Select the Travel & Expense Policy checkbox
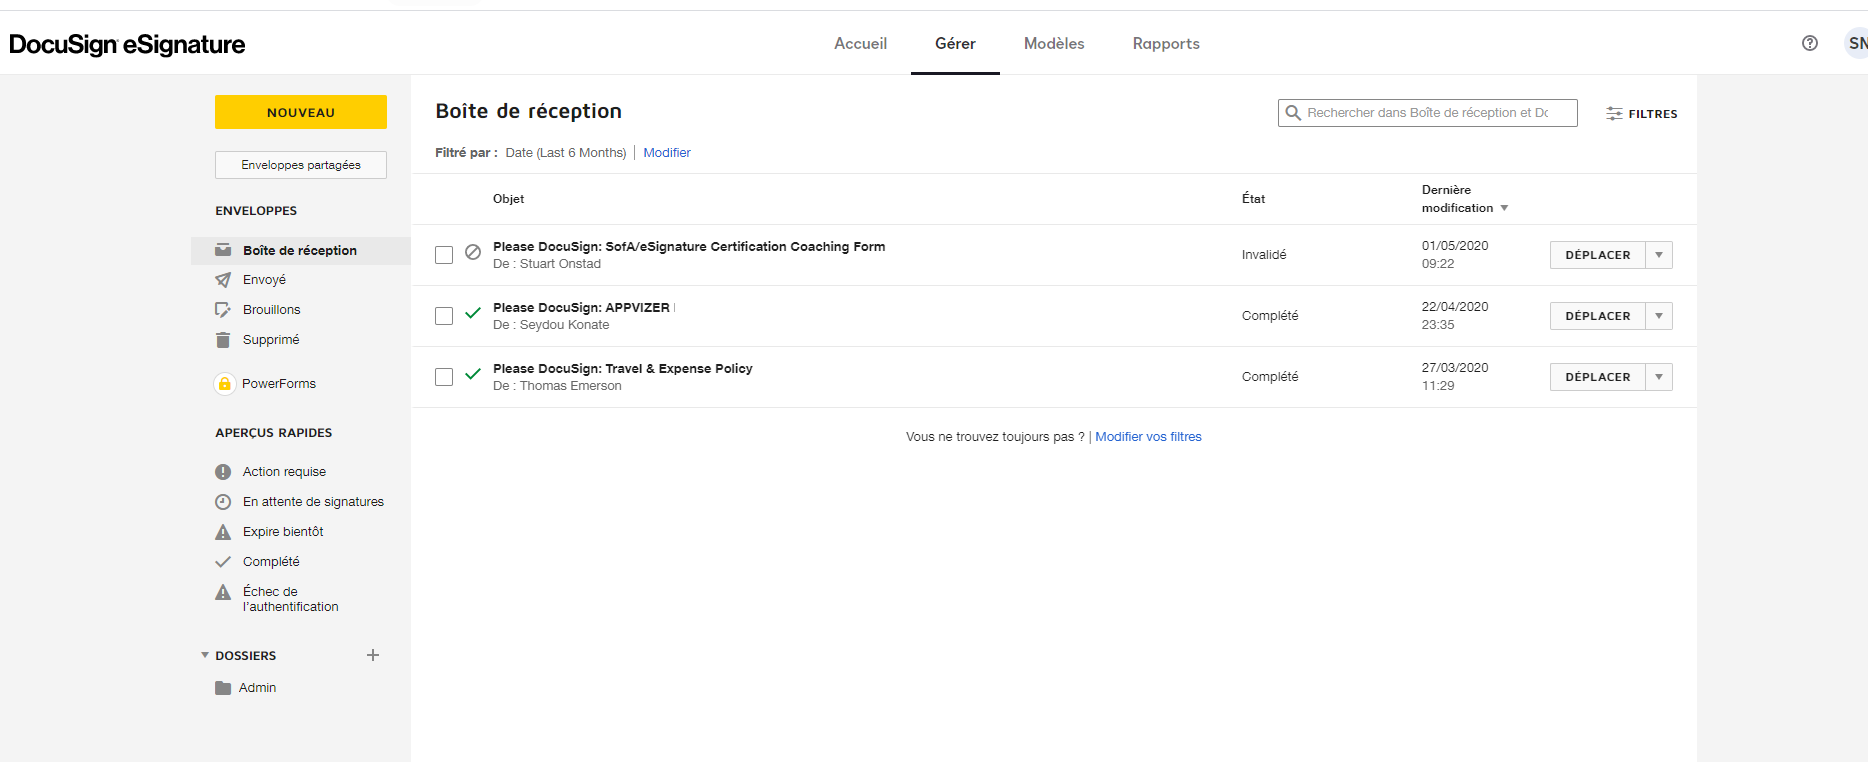 click(444, 377)
